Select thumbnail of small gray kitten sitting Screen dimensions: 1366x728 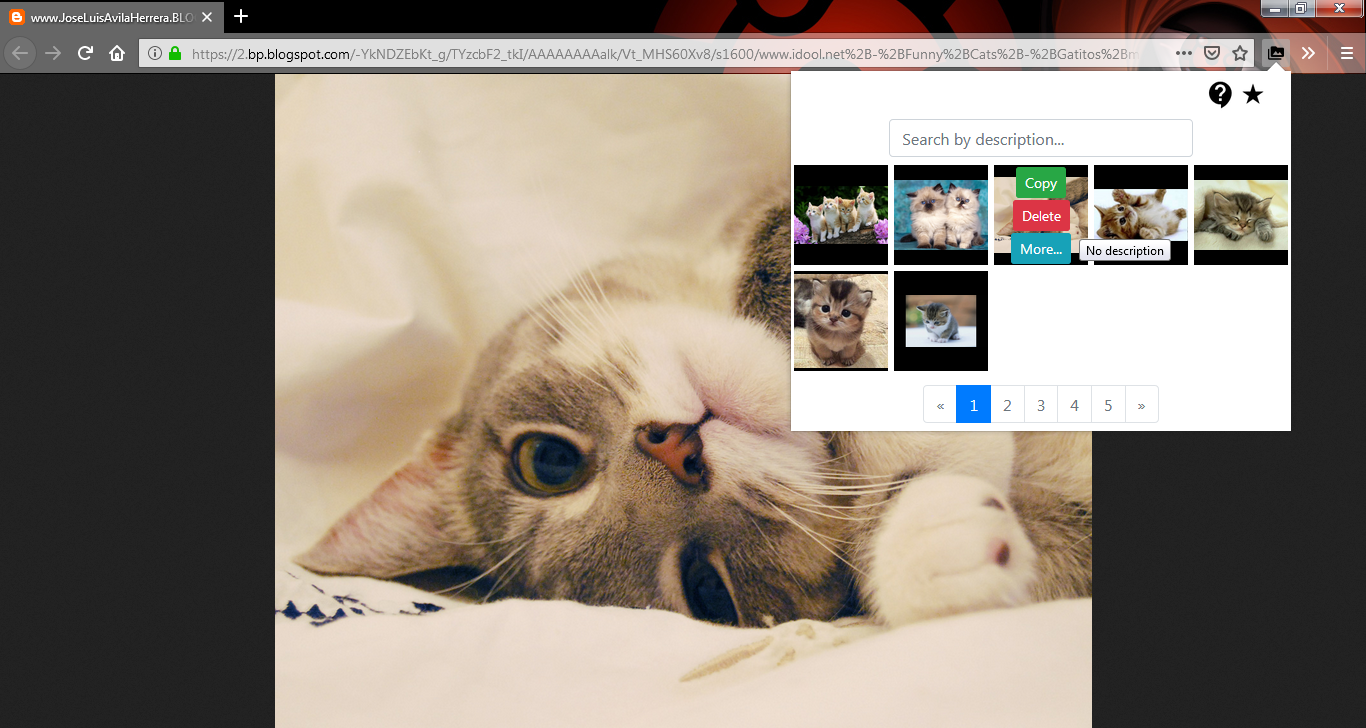(x=941, y=321)
